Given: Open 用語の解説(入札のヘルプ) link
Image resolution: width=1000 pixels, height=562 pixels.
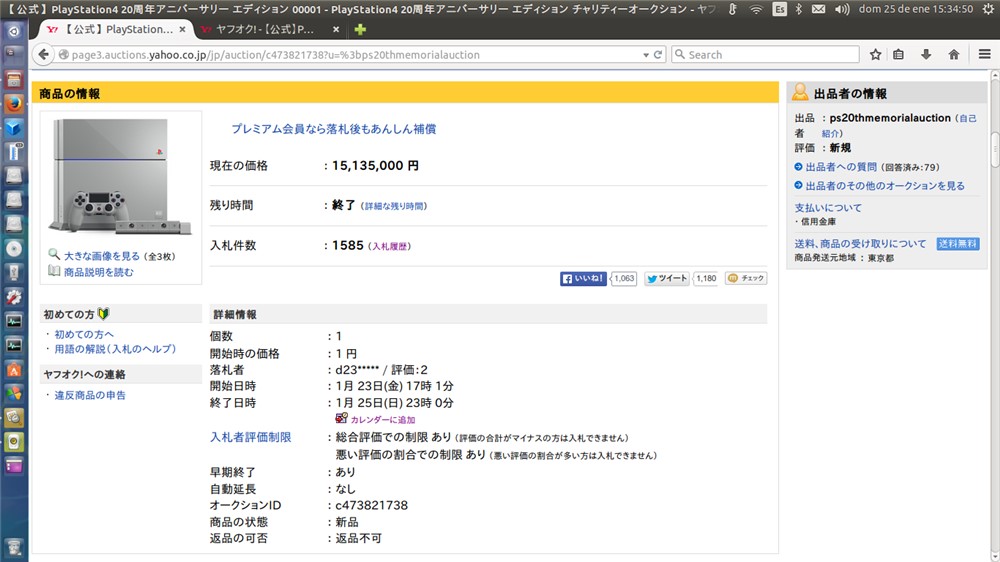Looking at the screenshot, I should click(115, 349).
